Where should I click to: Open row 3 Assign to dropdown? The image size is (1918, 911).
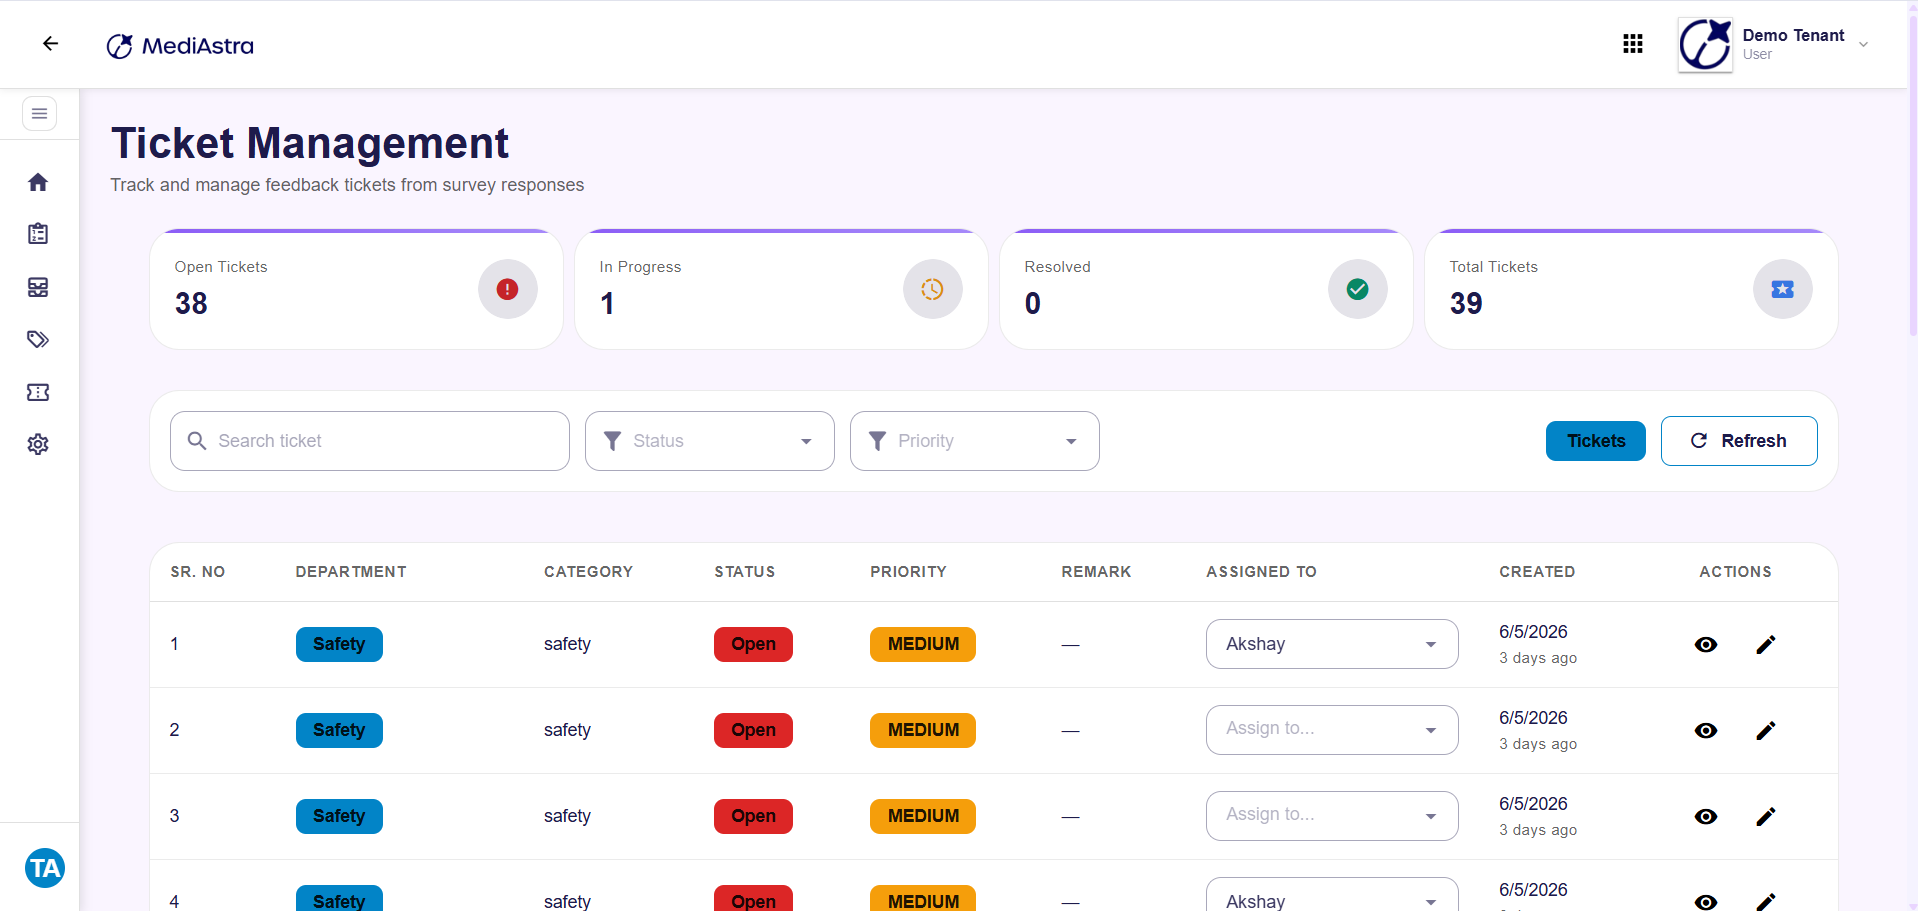(1332, 816)
